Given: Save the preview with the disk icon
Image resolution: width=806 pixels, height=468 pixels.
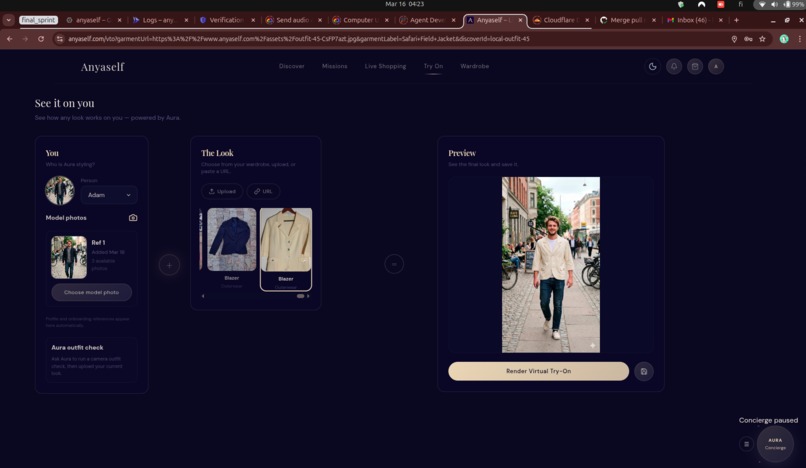Looking at the screenshot, I should tap(644, 371).
